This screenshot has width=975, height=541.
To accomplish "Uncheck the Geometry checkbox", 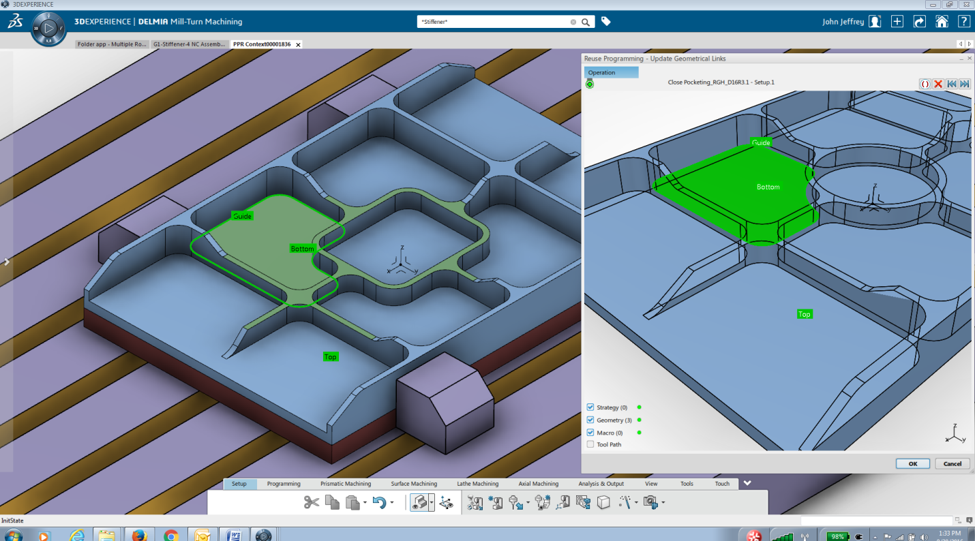I will [x=590, y=420].
